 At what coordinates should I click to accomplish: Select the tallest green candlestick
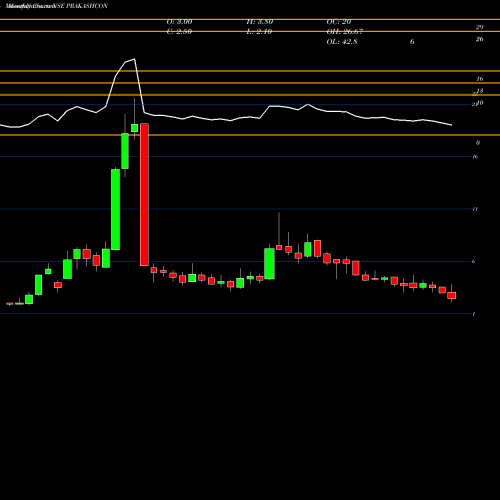pyautogui.click(x=115, y=209)
